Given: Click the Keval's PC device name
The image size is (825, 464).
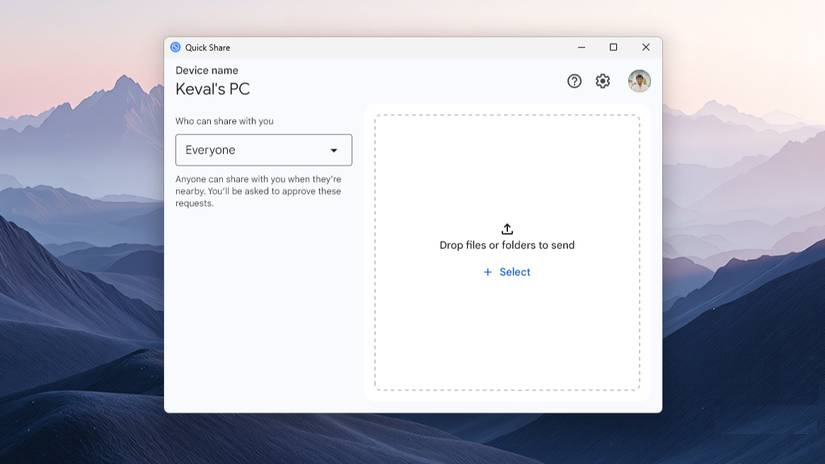Looking at the screenshot, I should (213, 89).
